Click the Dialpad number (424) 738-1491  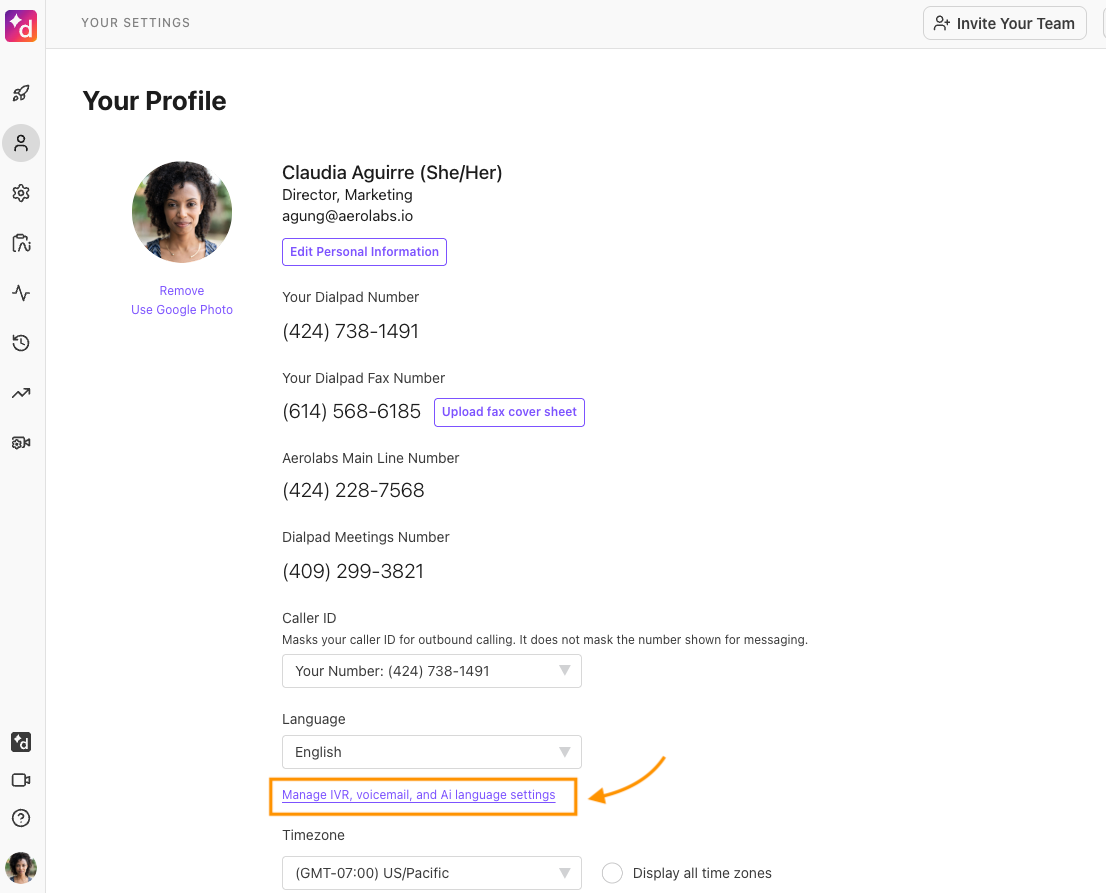click(x=351, y=332)
